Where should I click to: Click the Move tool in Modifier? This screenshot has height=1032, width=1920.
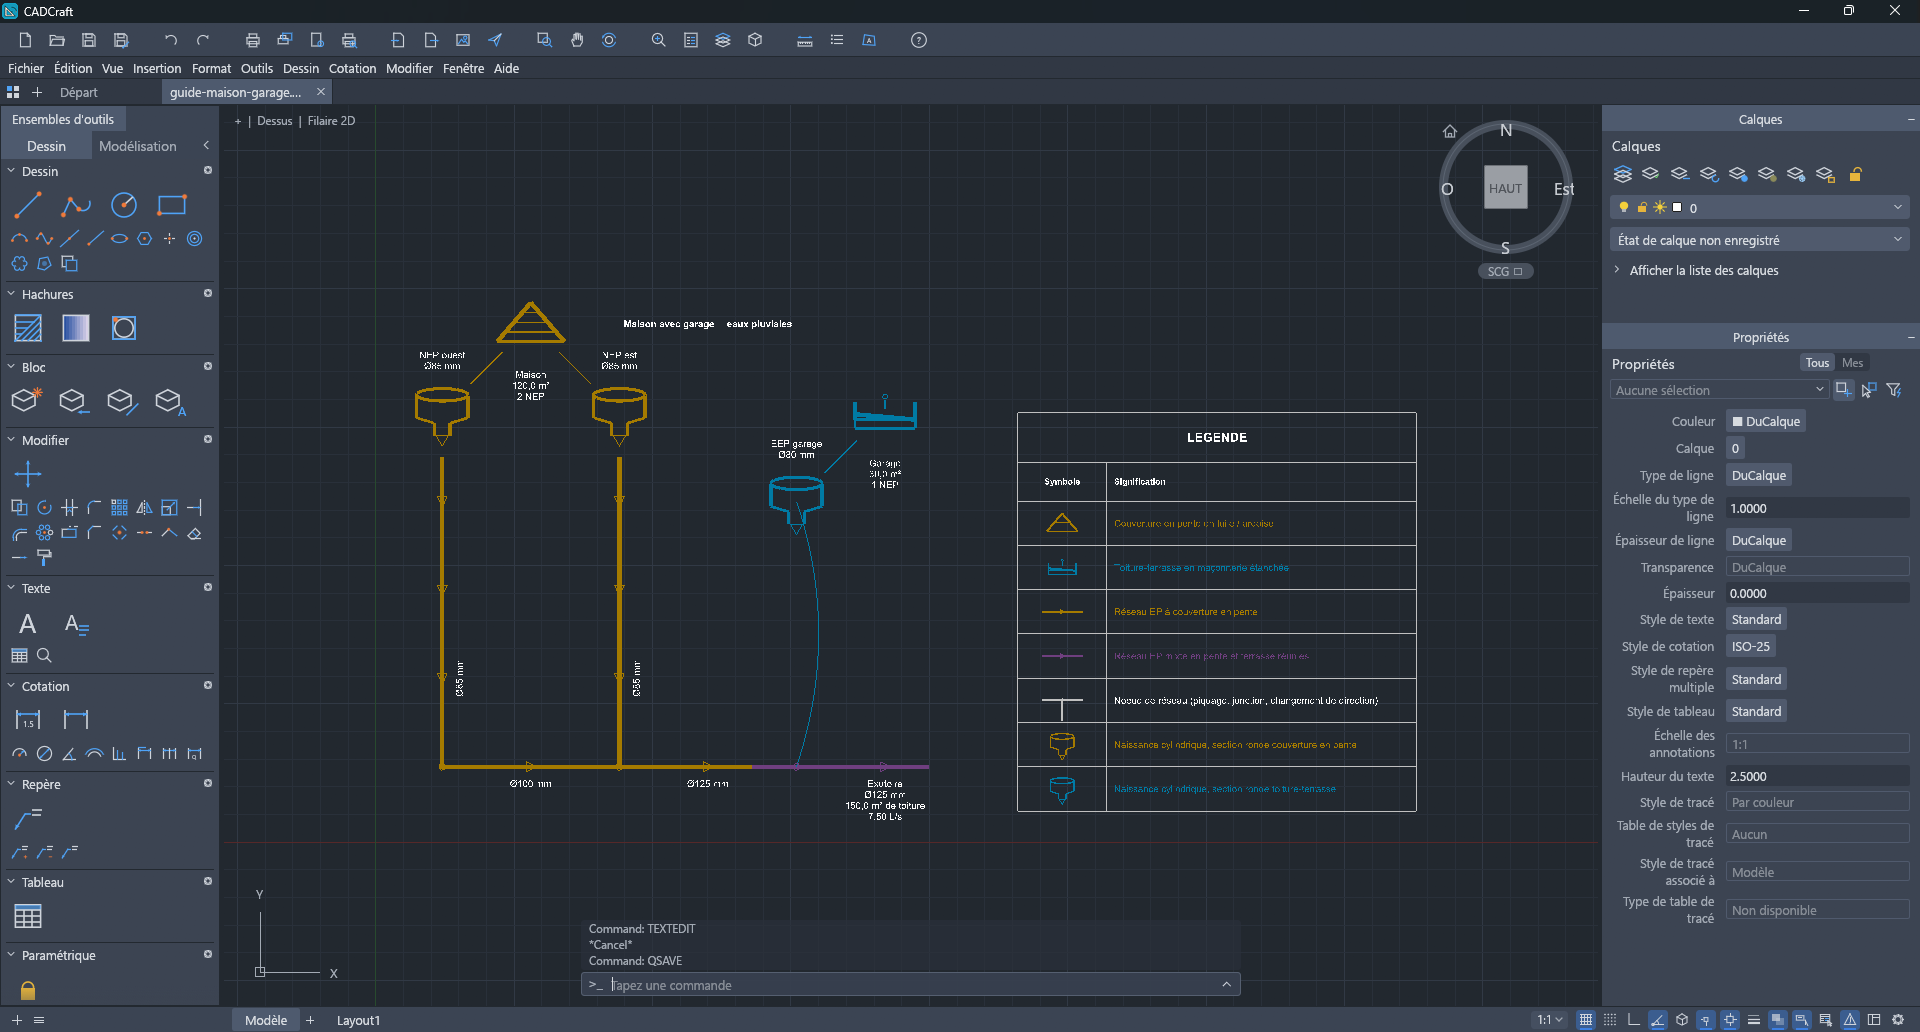point(28,474)
